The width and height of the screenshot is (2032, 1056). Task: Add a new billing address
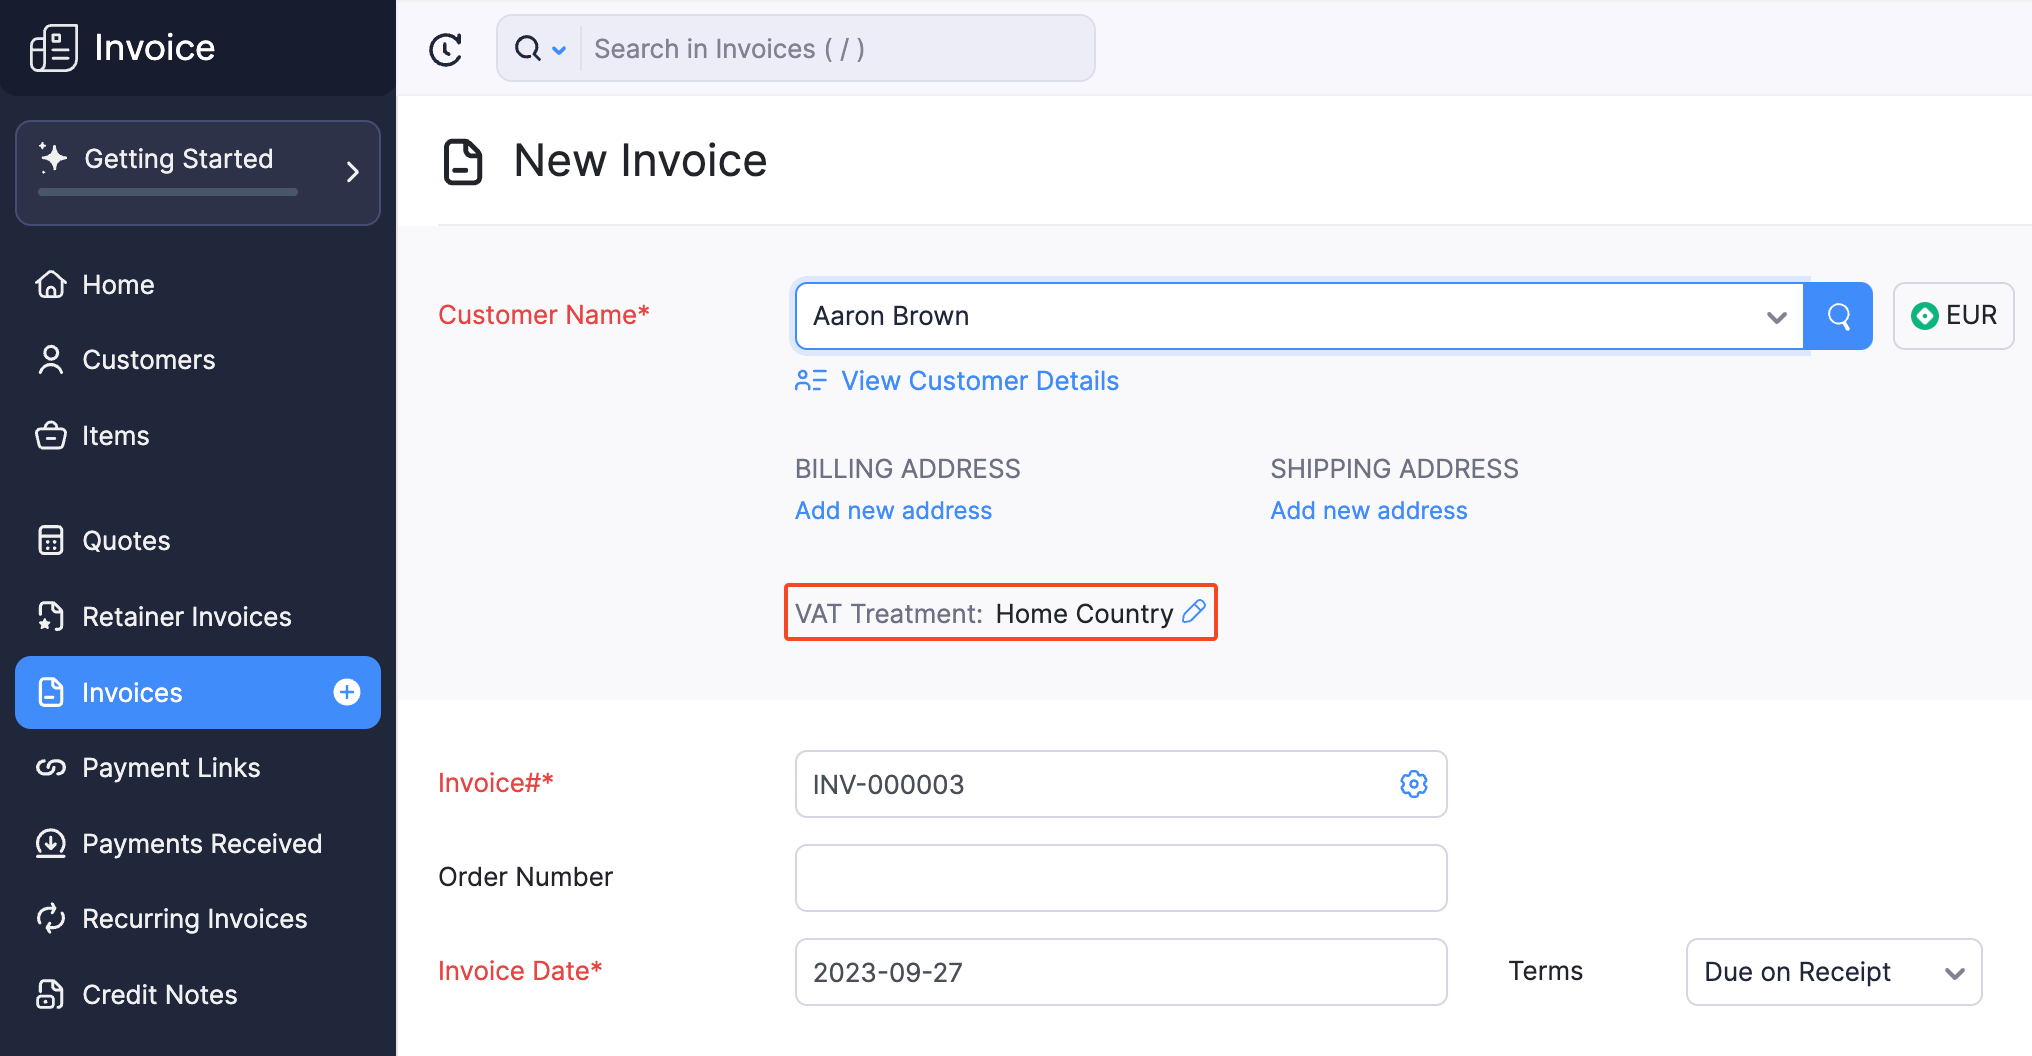pos(893,510)
